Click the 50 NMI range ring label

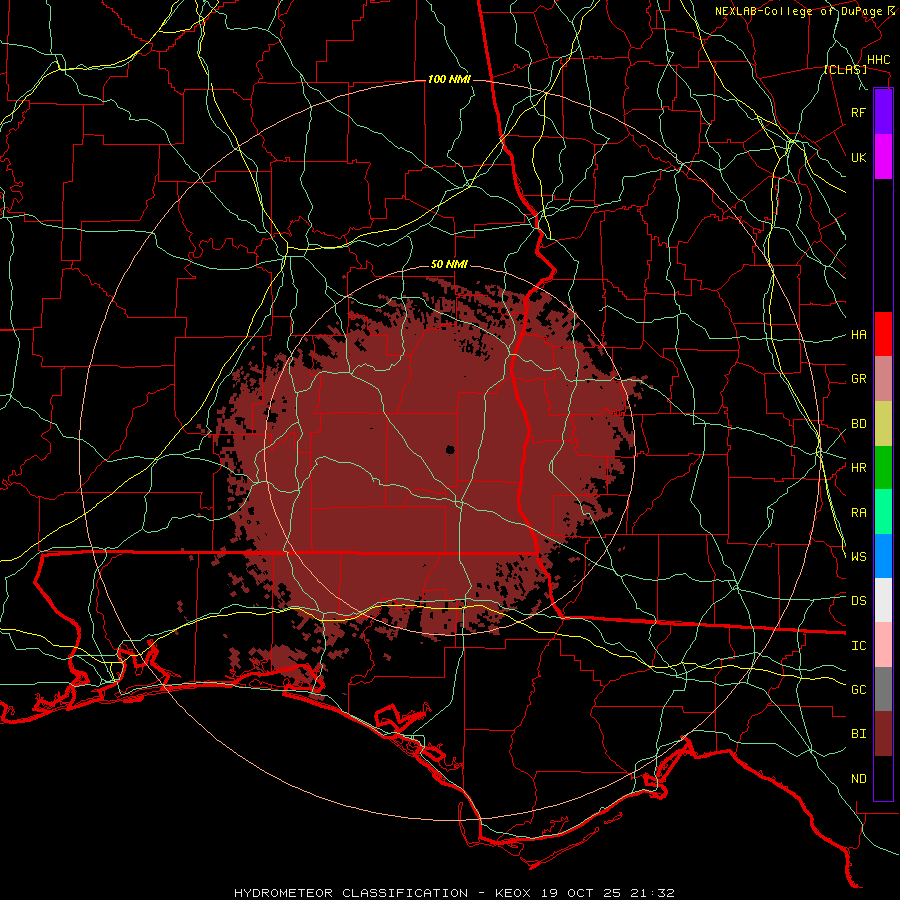click(x=449, y=264)
